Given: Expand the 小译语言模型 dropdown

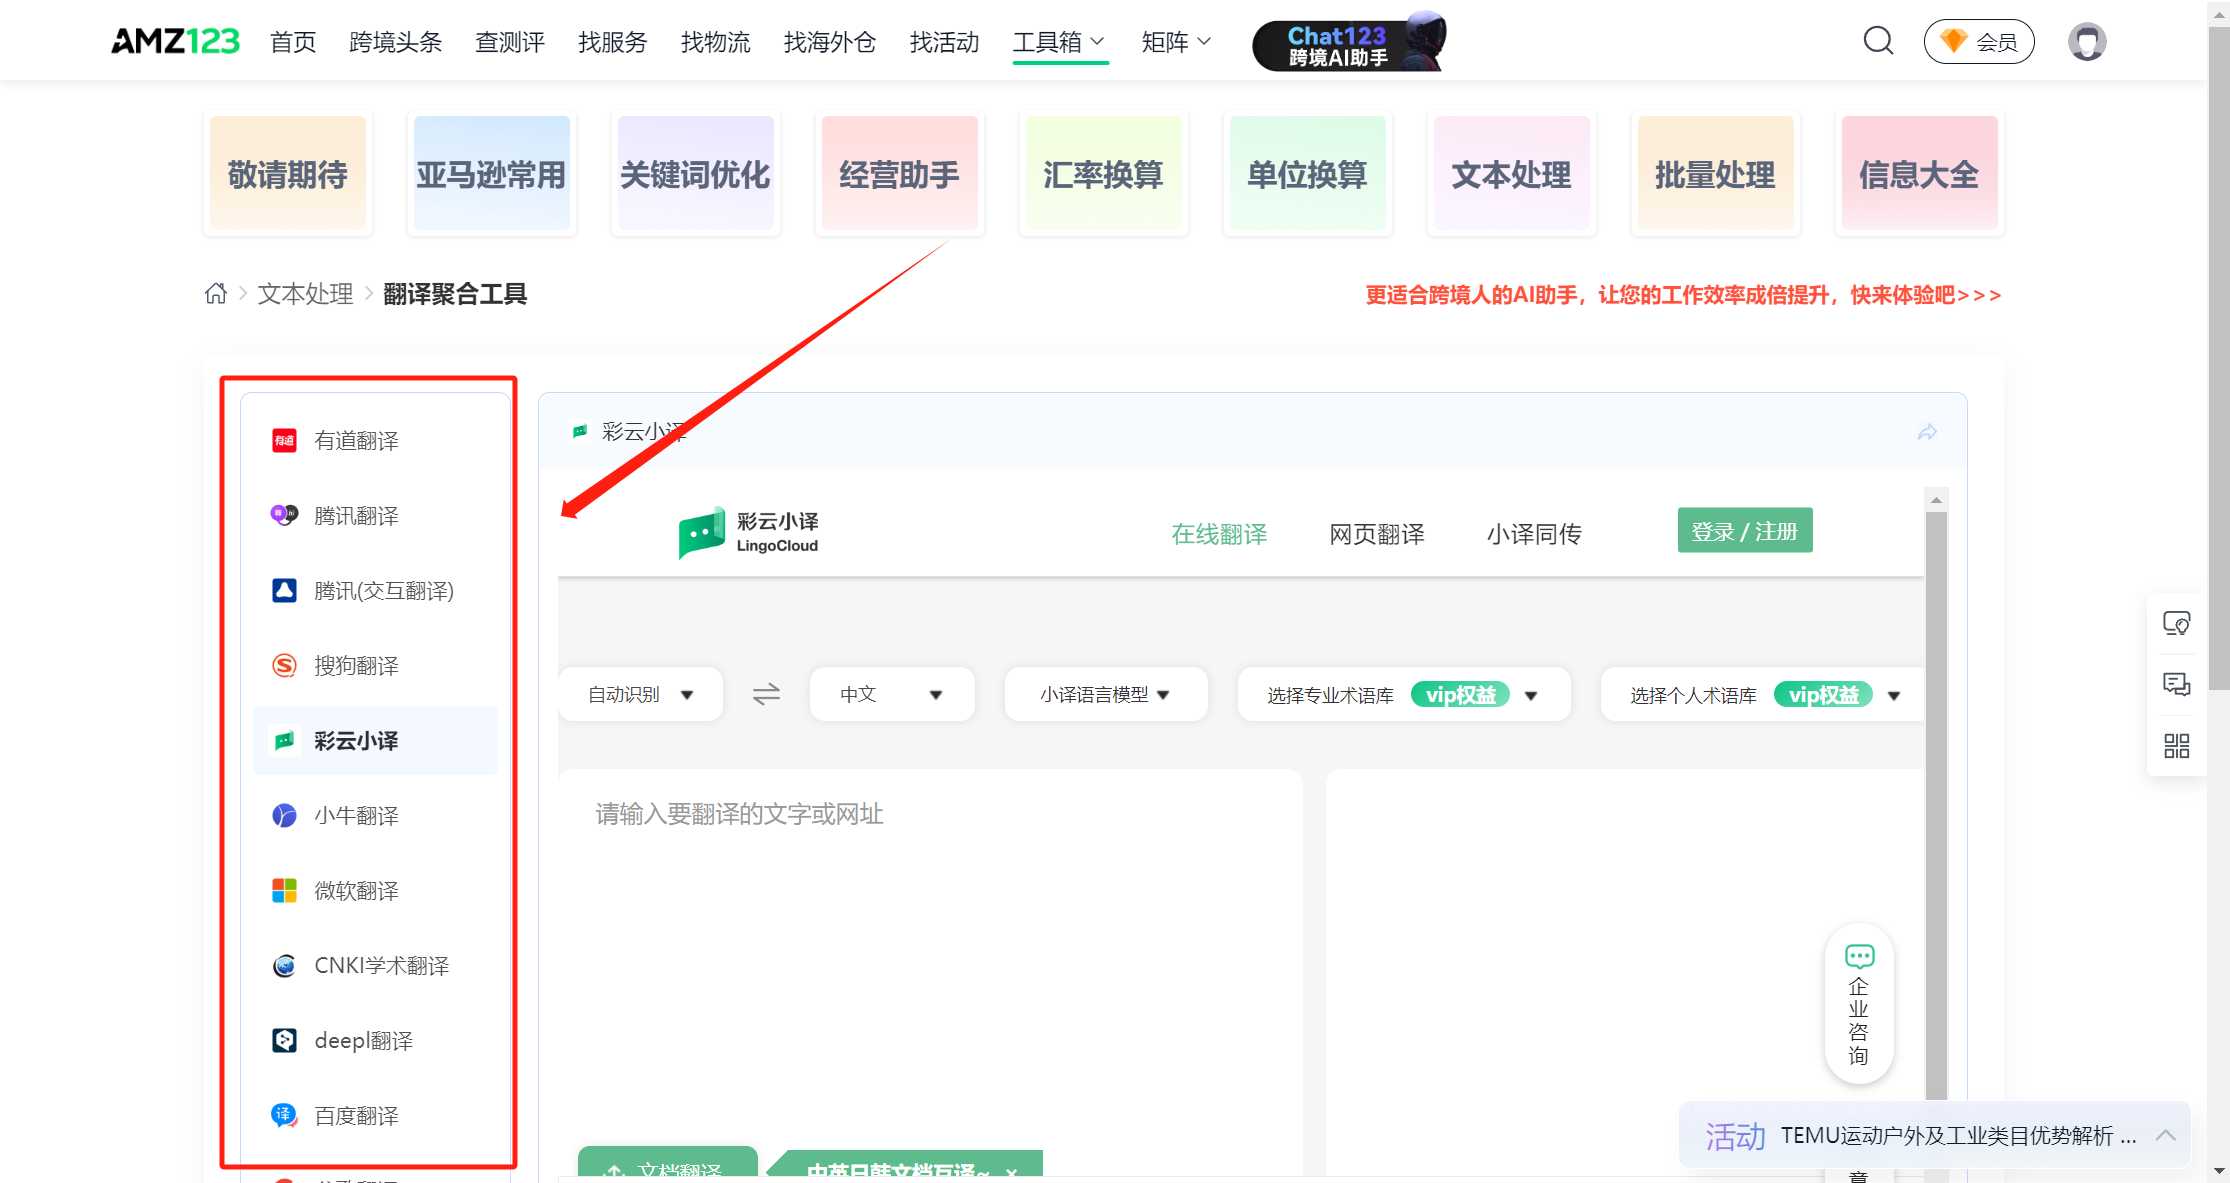Looking at the screenshot, I should click(x=1105, y=694).
